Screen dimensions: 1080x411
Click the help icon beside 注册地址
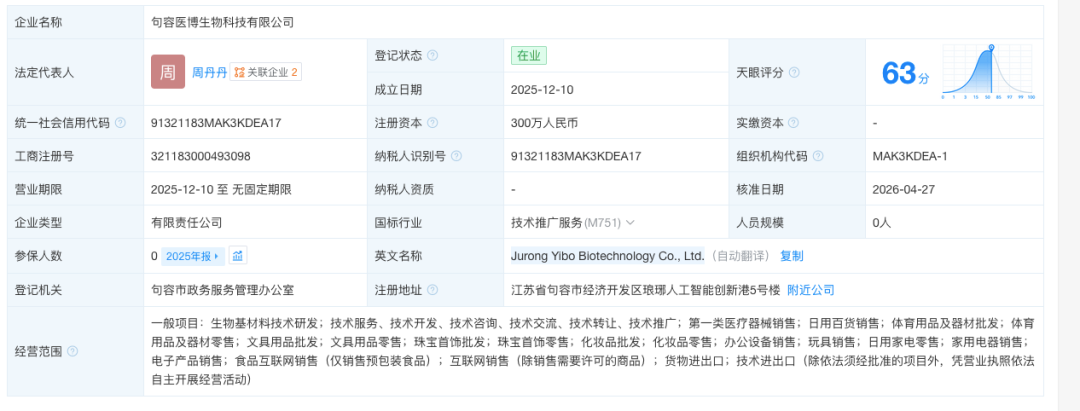[433, 290]
